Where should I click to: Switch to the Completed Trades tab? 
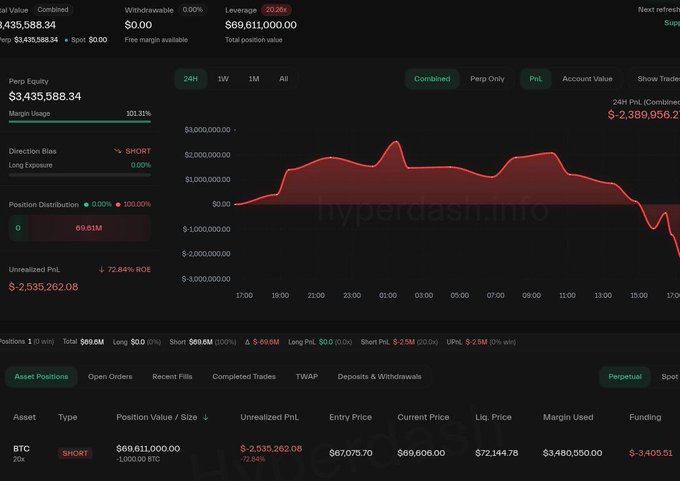click(x=242, y=377)
